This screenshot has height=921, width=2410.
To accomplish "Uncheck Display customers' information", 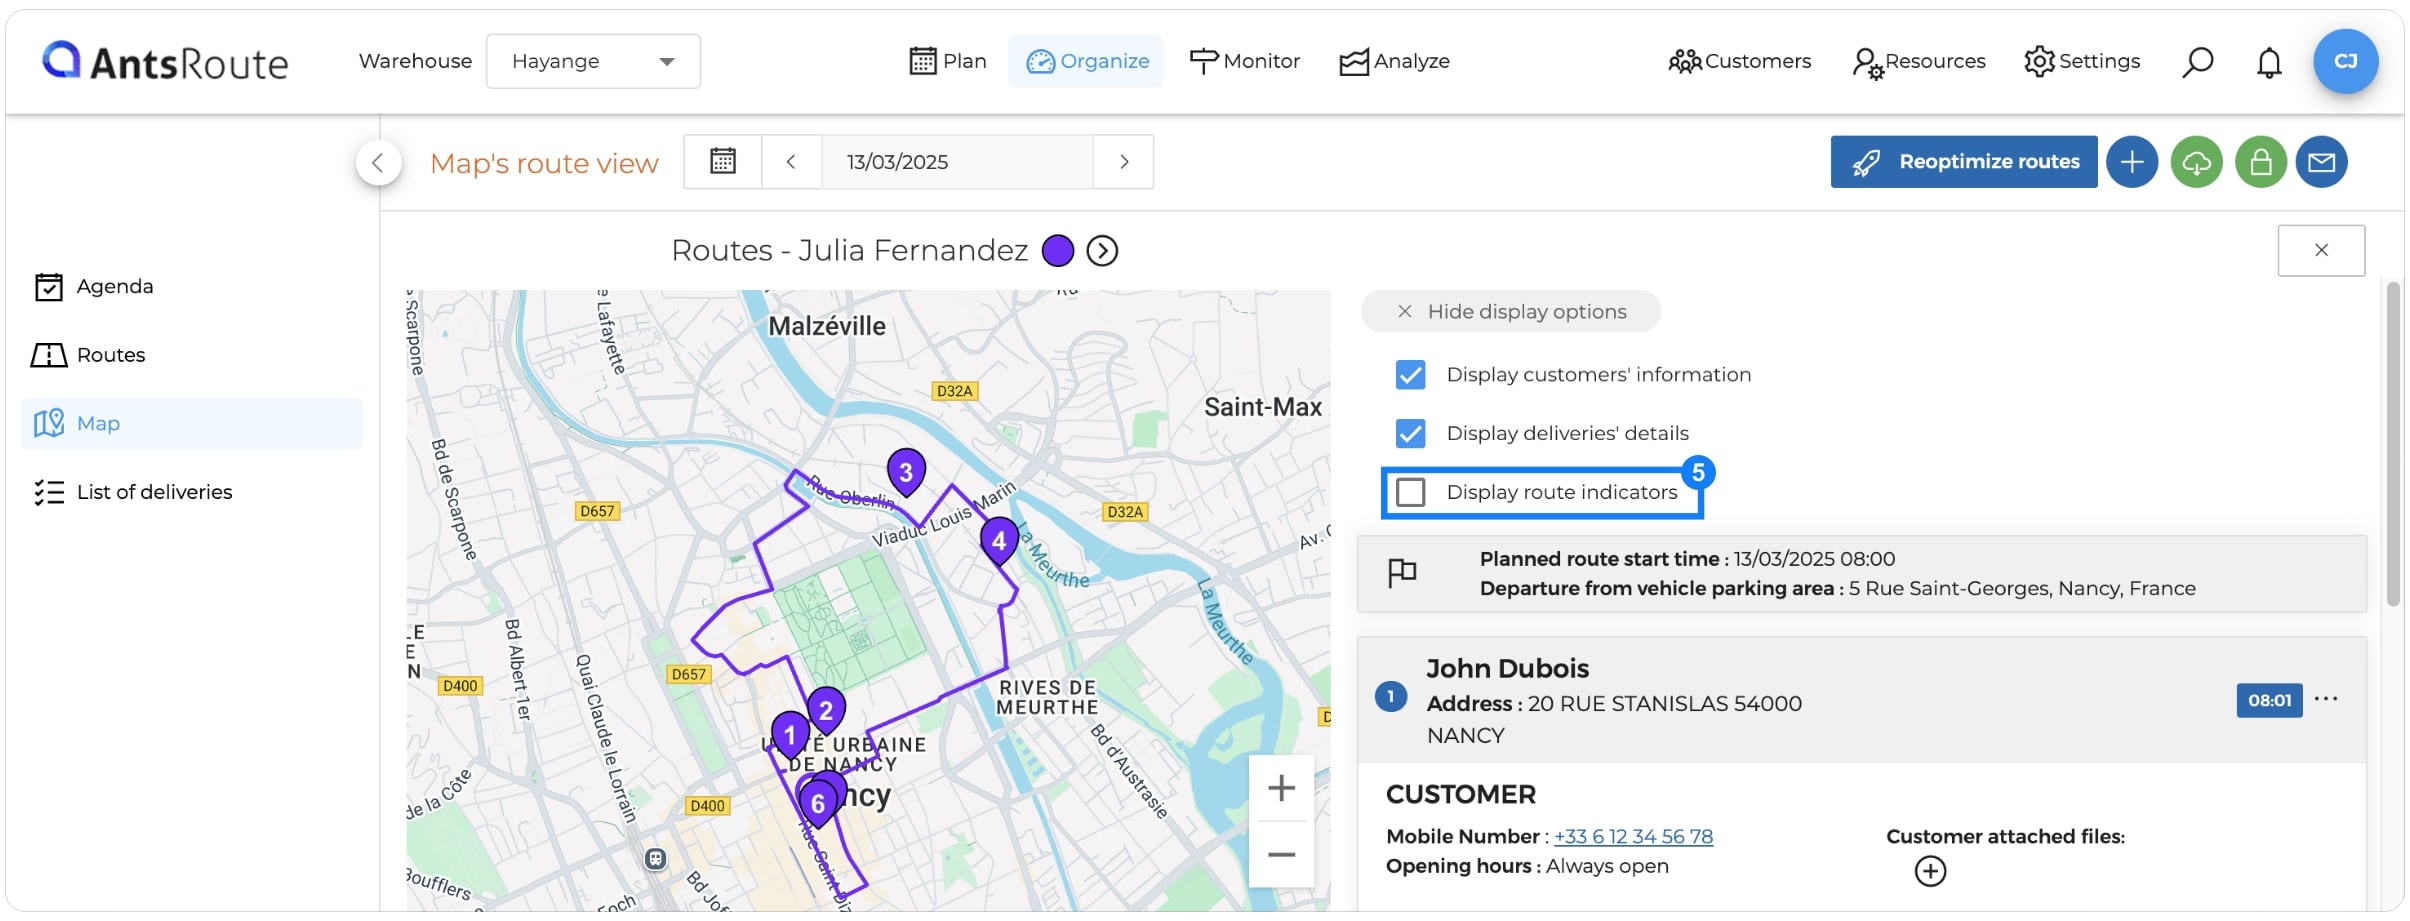I will point(1410,374).
